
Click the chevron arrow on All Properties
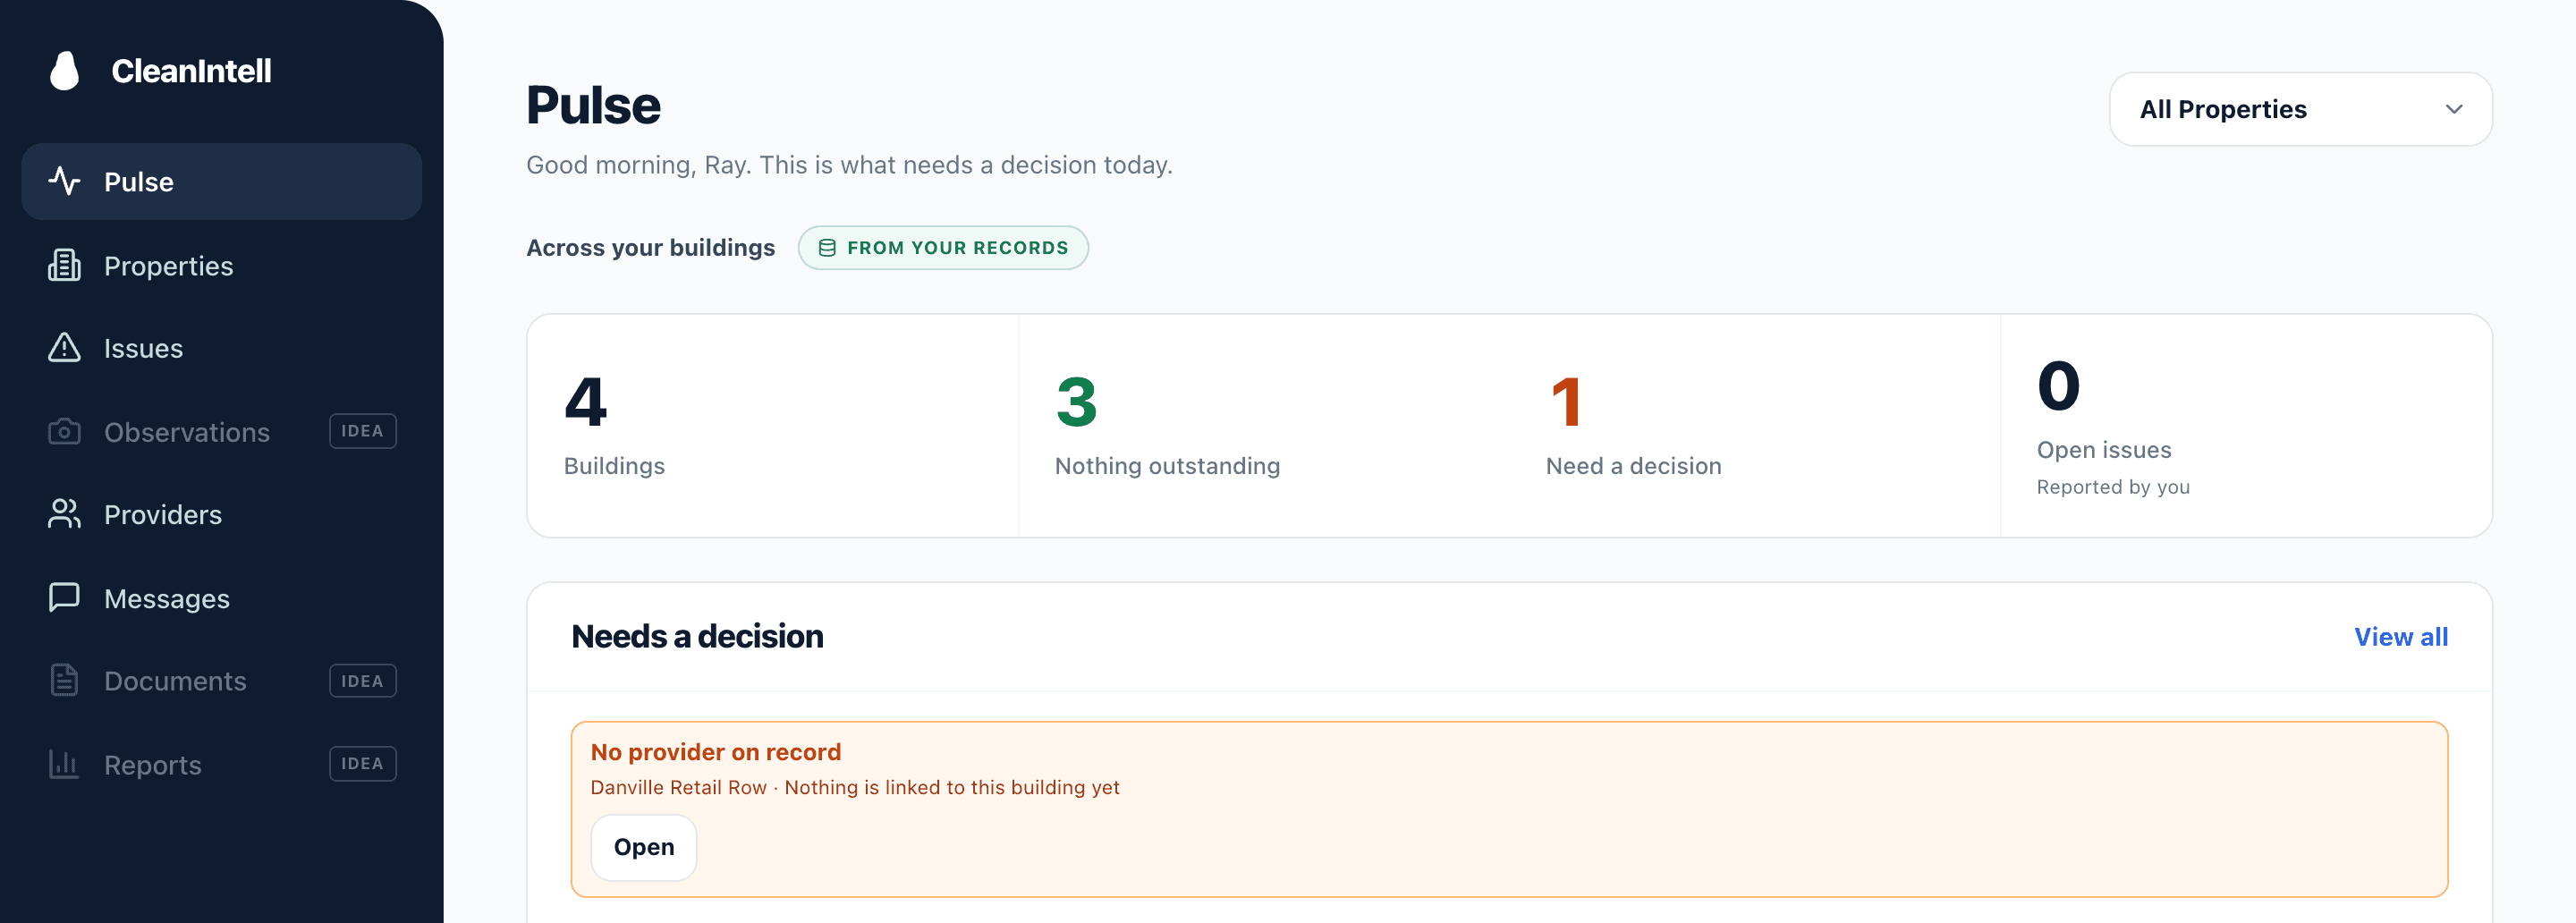pyautogui.click(x=2453, y=109)
